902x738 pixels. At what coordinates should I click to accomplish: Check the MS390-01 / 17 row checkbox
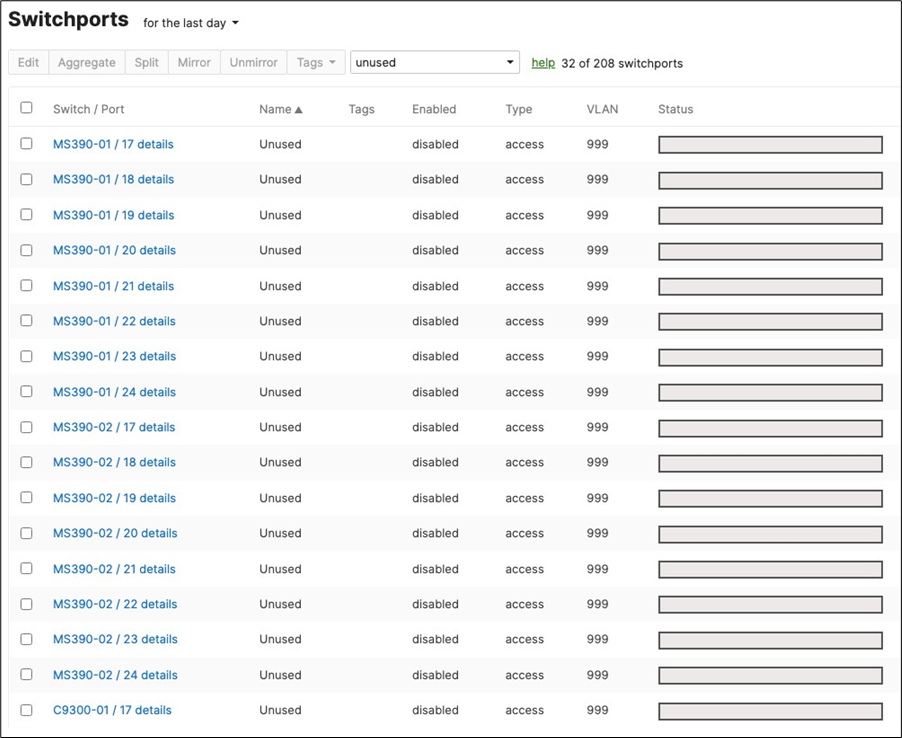pyautogui.click(x=27, y=143)
